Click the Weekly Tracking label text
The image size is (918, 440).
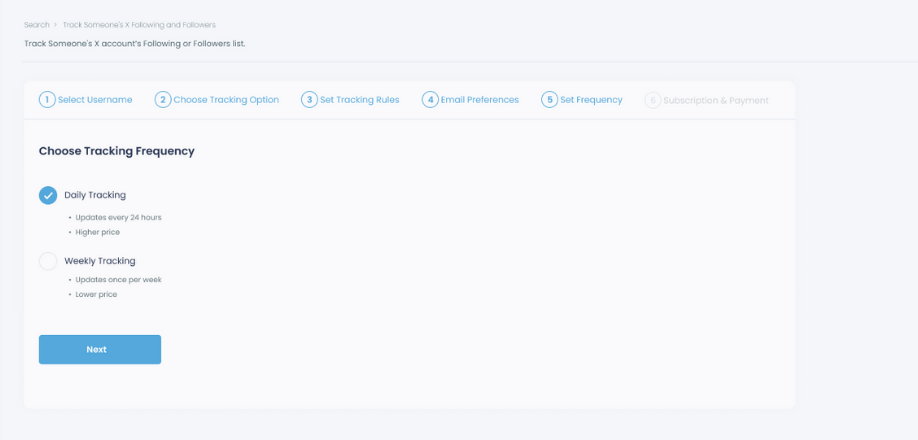pos(100,261)
